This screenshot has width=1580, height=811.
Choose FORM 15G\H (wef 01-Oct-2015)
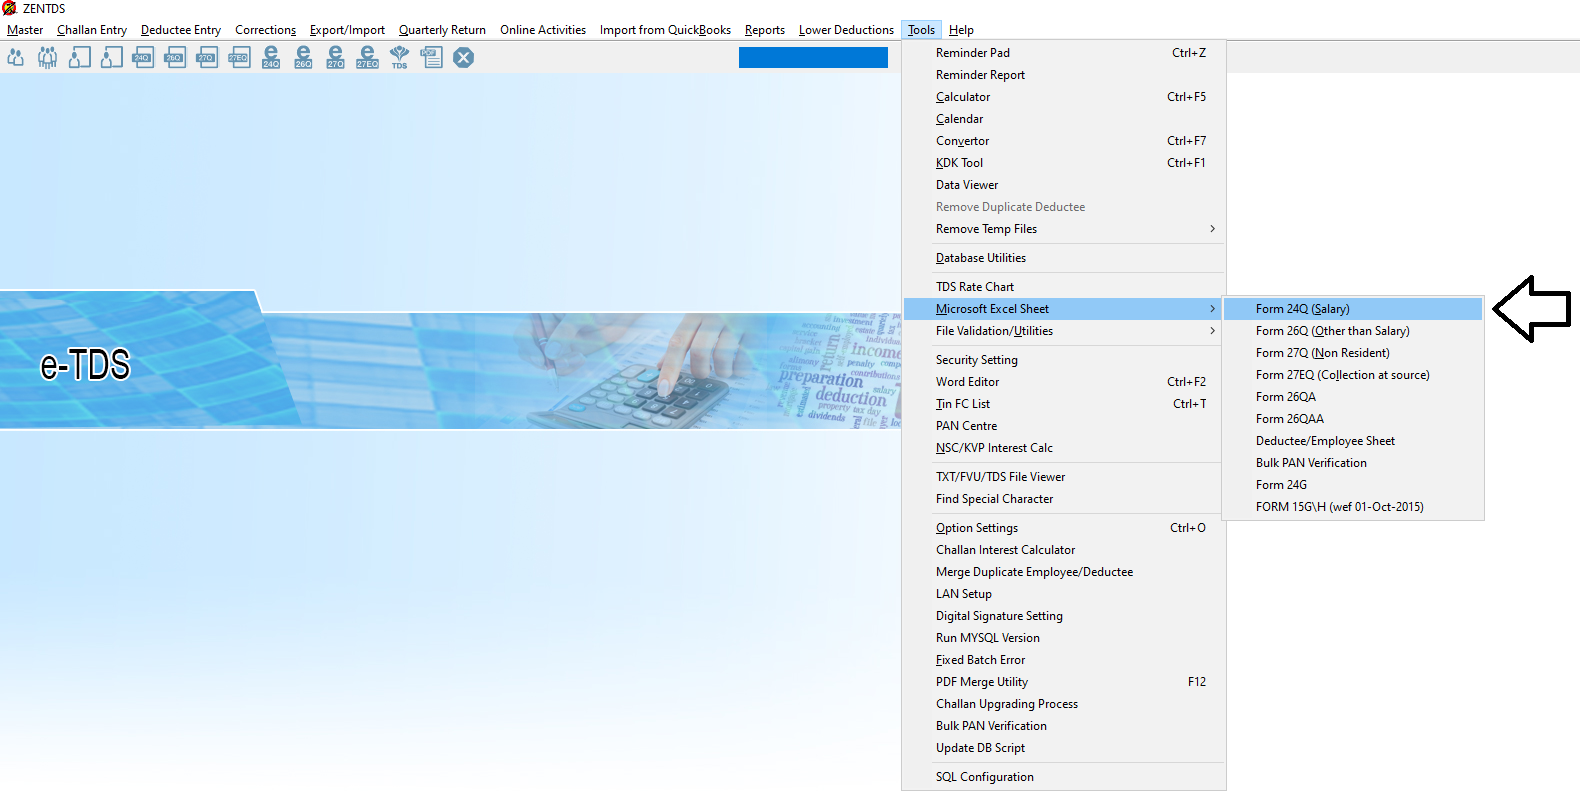1353,507
